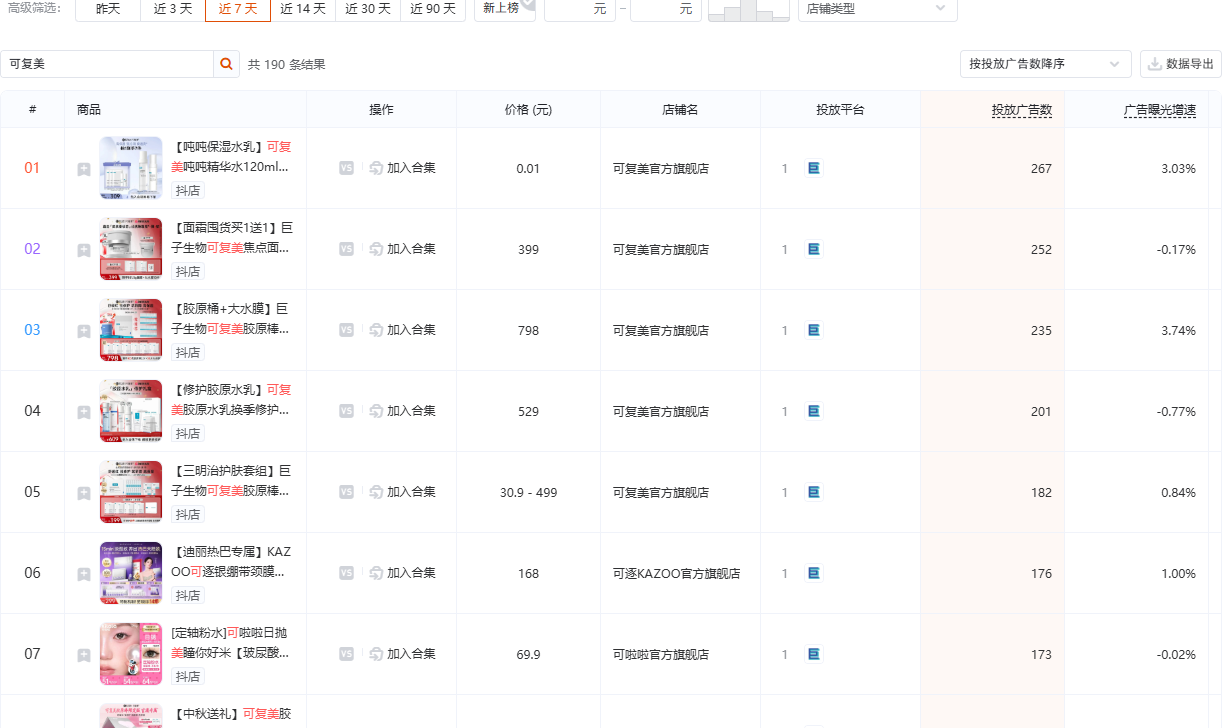The width and height of the screenshot is (1222, 728).
Task: Open the 【三明治护肤套组】 product title link
Action: click(232, 481)
